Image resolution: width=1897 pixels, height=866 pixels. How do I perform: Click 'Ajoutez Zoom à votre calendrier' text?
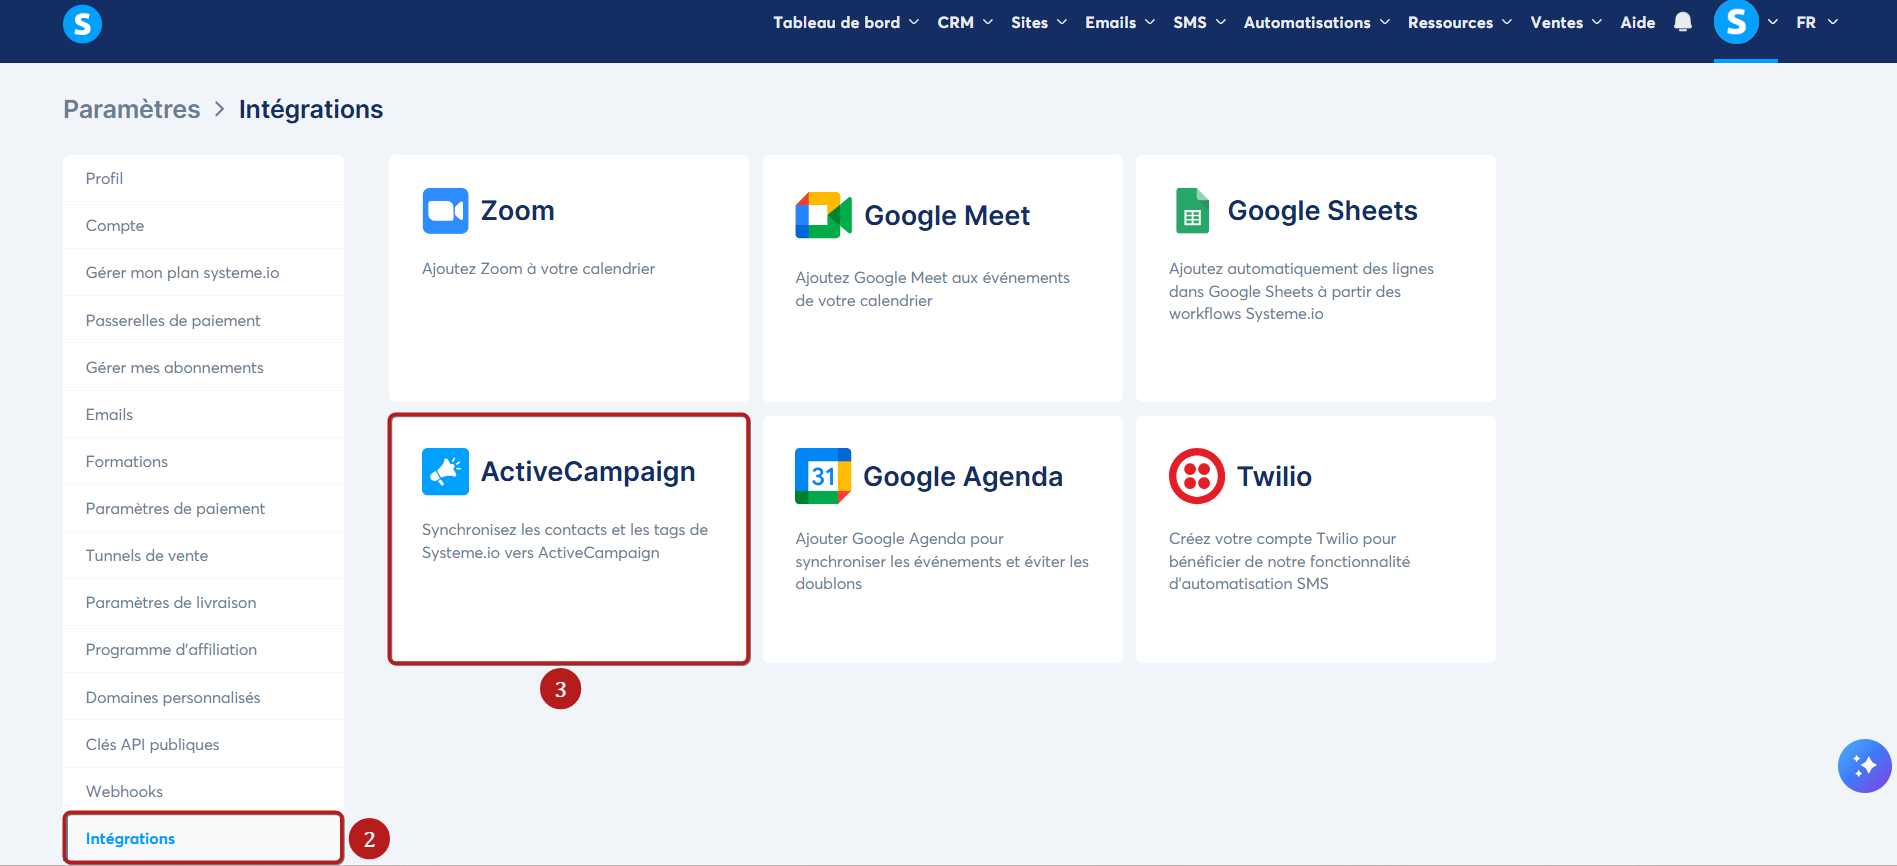538,268
